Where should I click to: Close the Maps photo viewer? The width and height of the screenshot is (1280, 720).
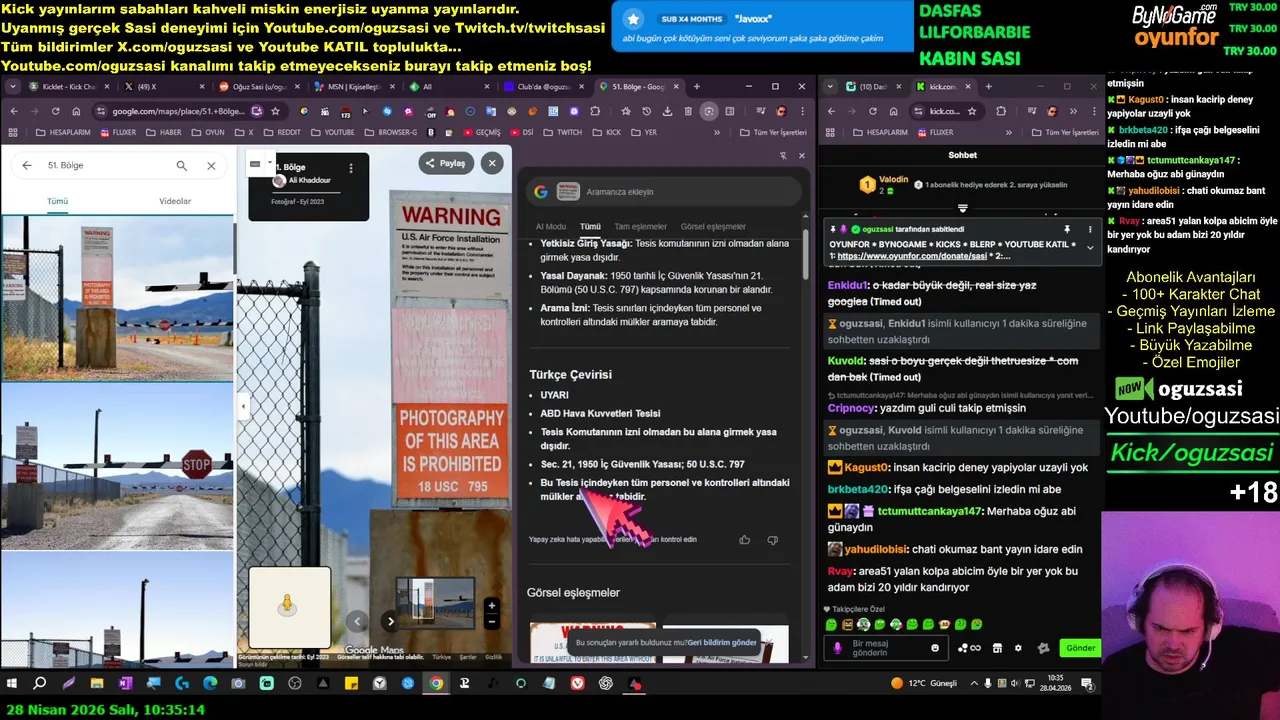click(x=491, y=163)
